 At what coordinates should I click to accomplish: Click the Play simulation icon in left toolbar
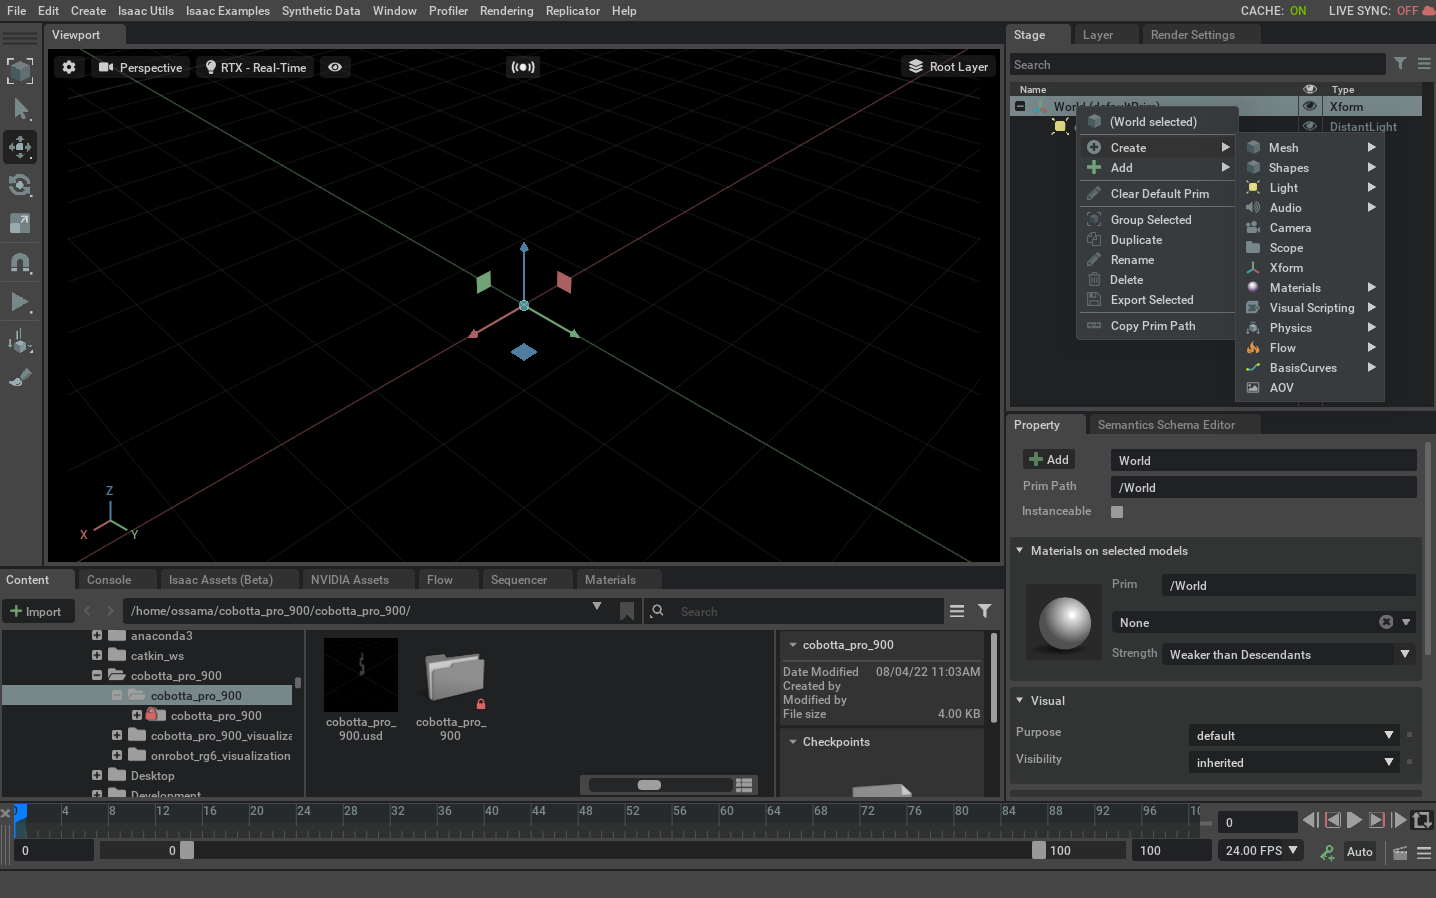(x=20, y=301)
